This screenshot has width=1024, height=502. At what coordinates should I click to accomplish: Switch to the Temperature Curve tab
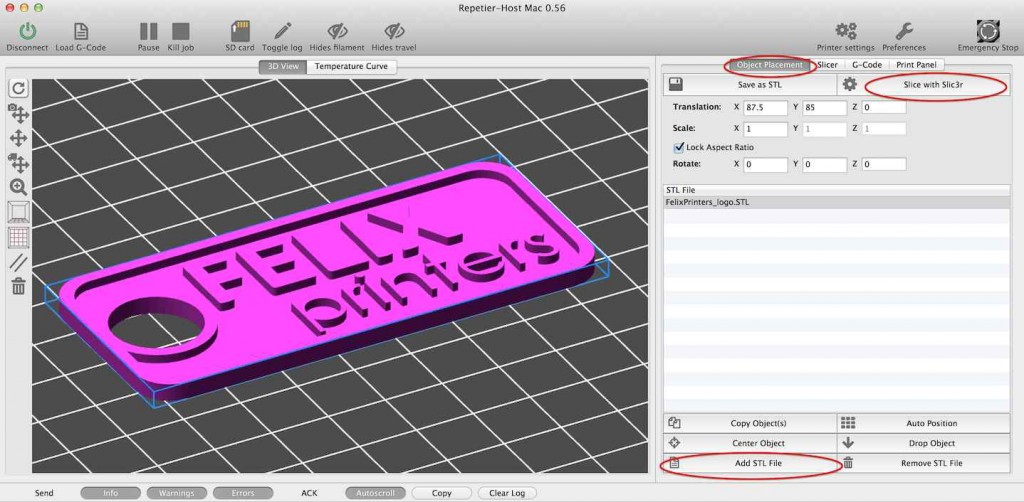pos(351,67)
